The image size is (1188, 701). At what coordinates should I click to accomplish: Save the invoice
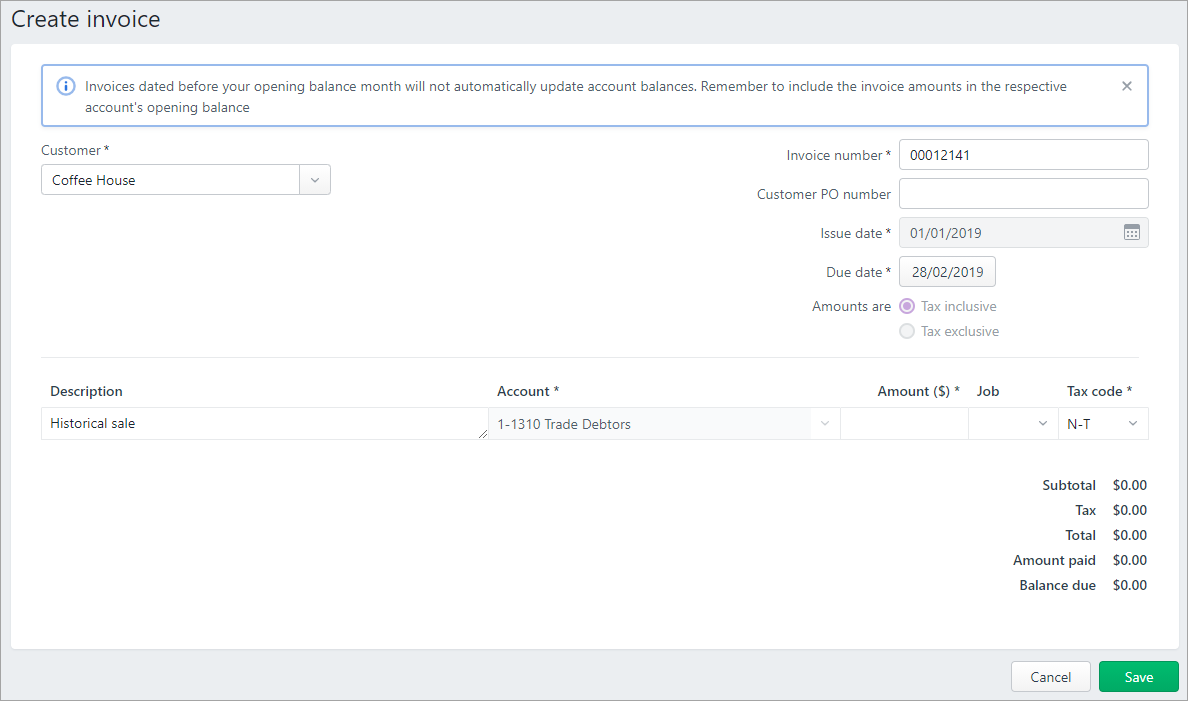[x=1138, y=676]
